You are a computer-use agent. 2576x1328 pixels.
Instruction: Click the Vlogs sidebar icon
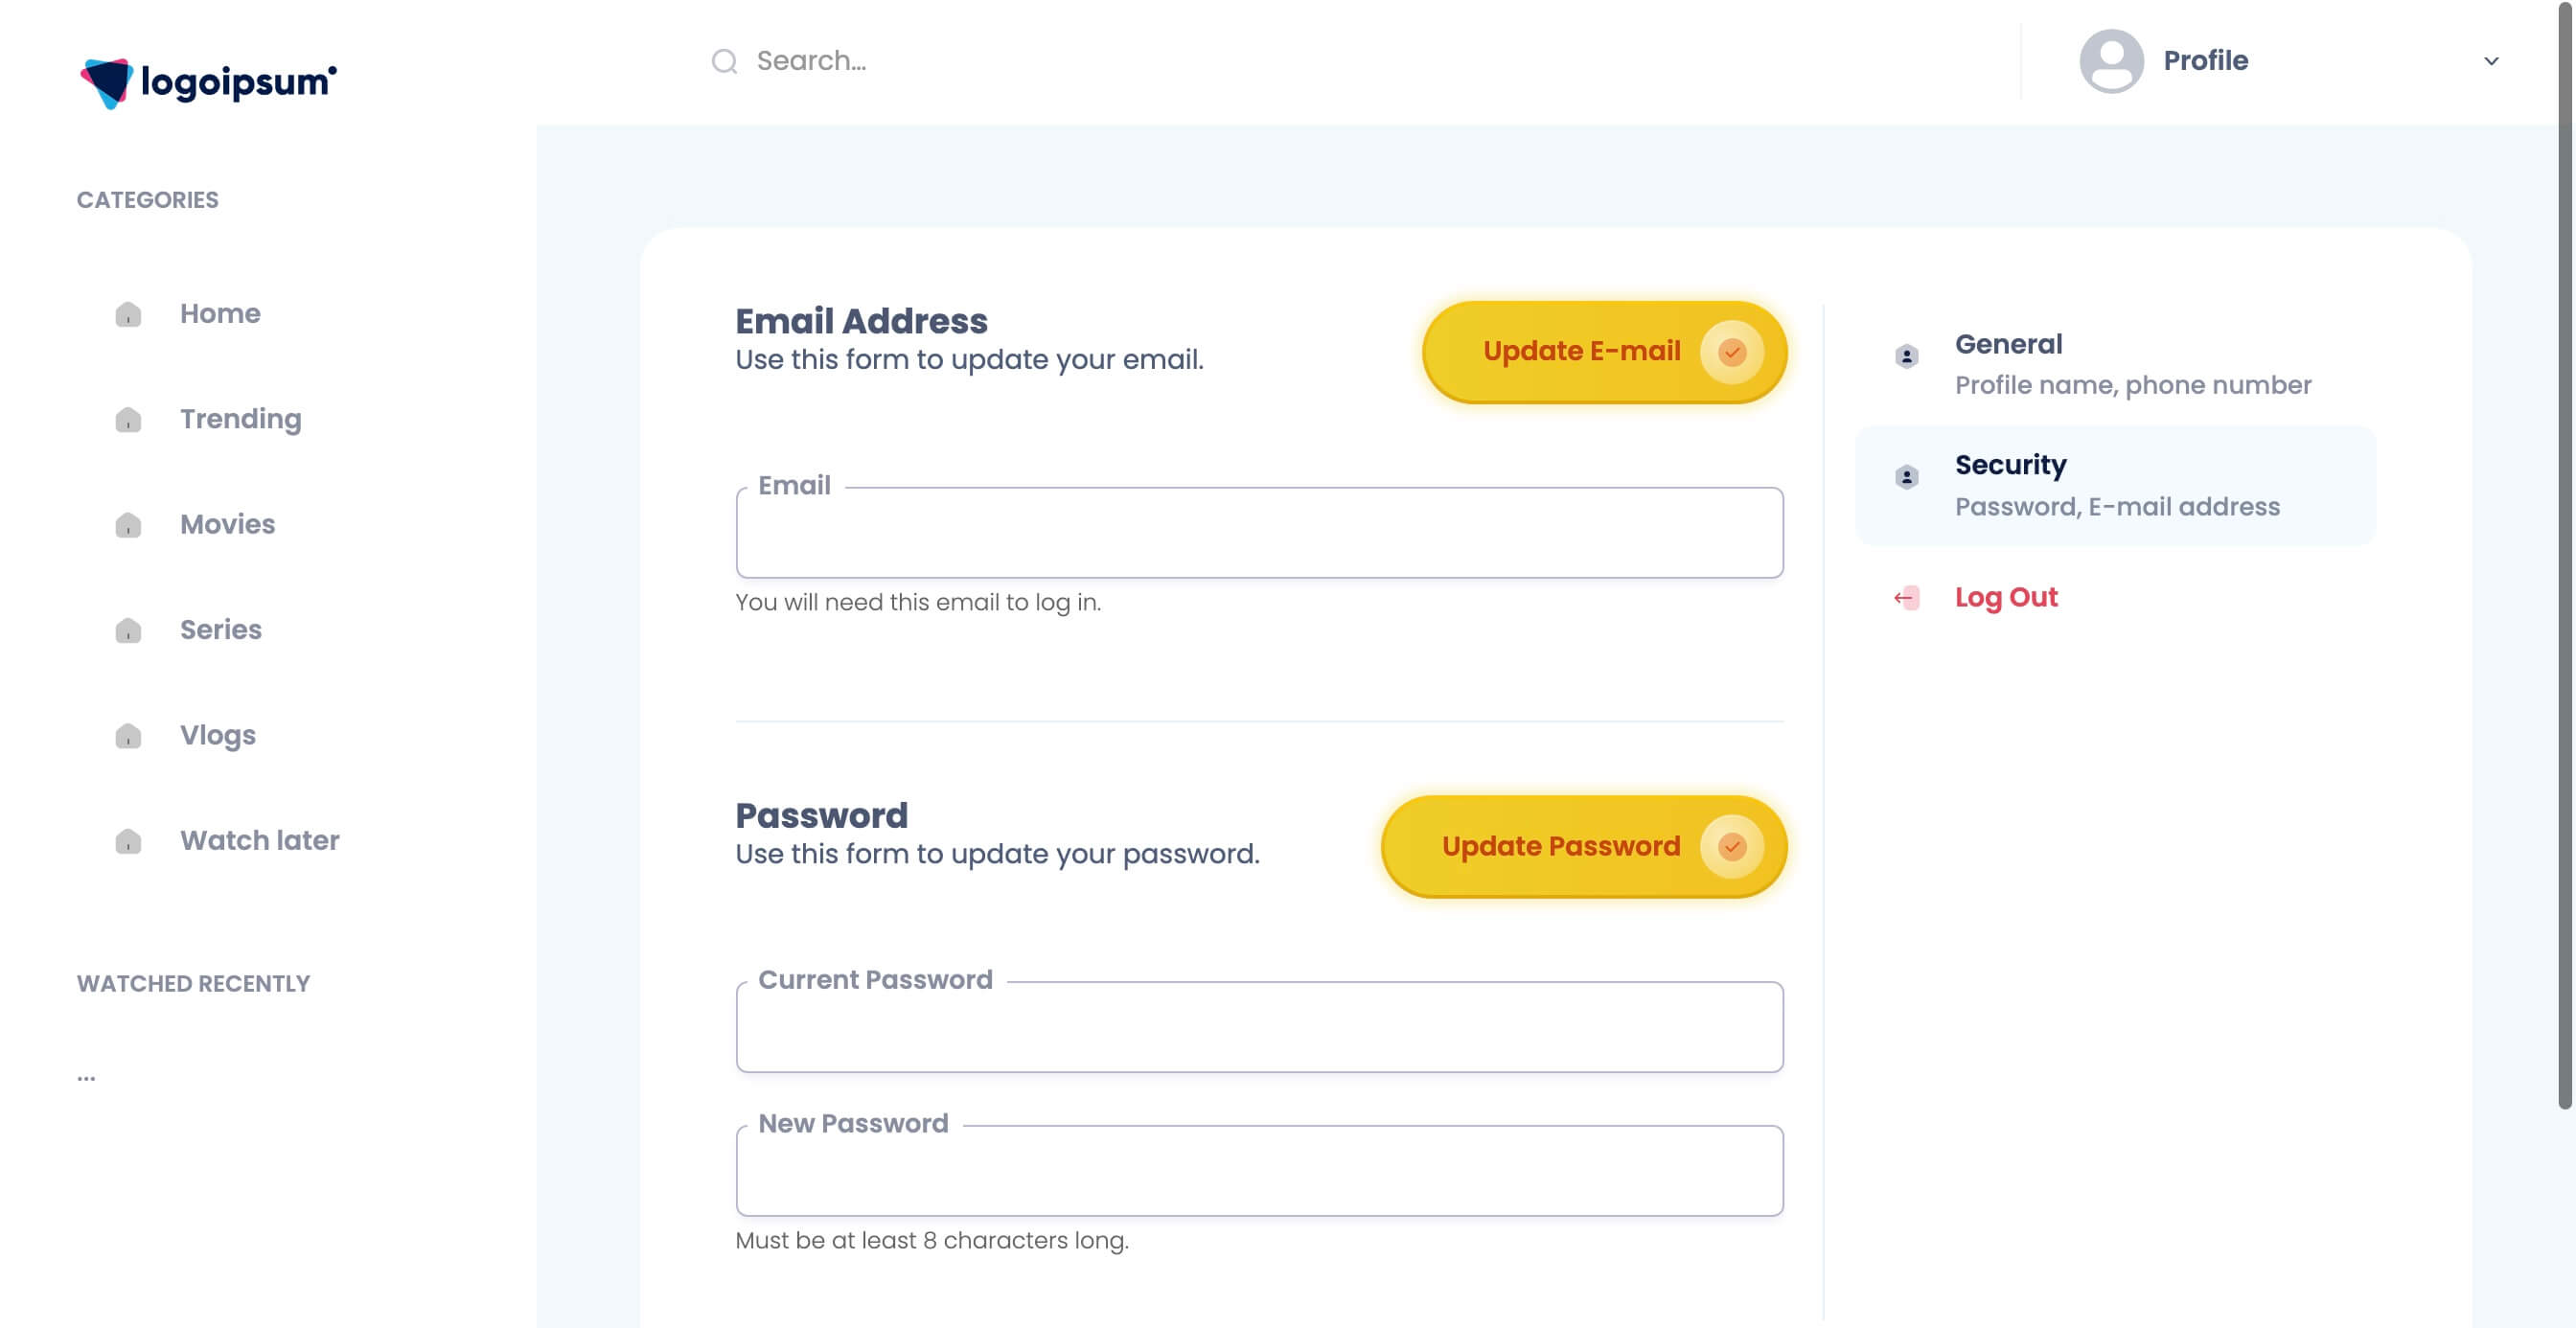click(128, 736)
